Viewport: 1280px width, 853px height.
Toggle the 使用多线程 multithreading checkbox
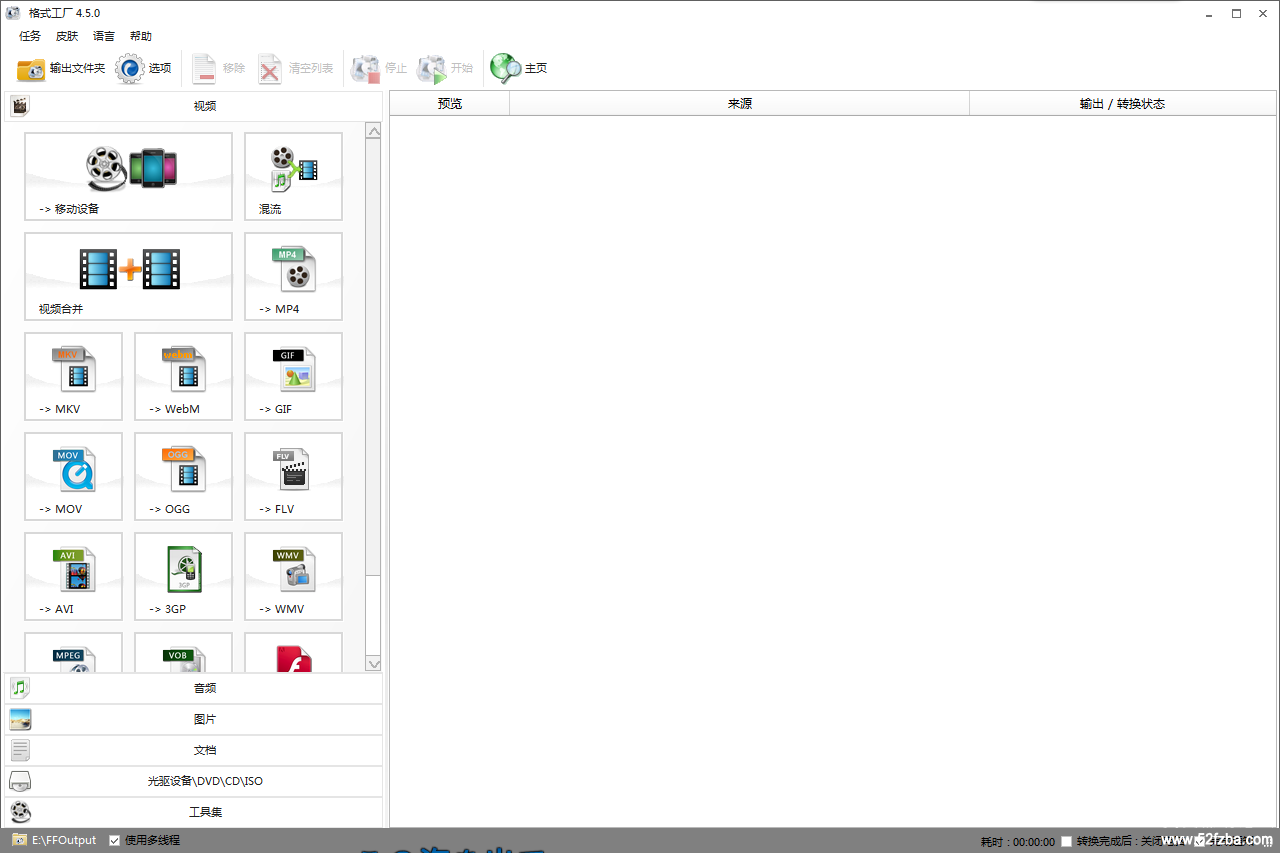(115, 840)
